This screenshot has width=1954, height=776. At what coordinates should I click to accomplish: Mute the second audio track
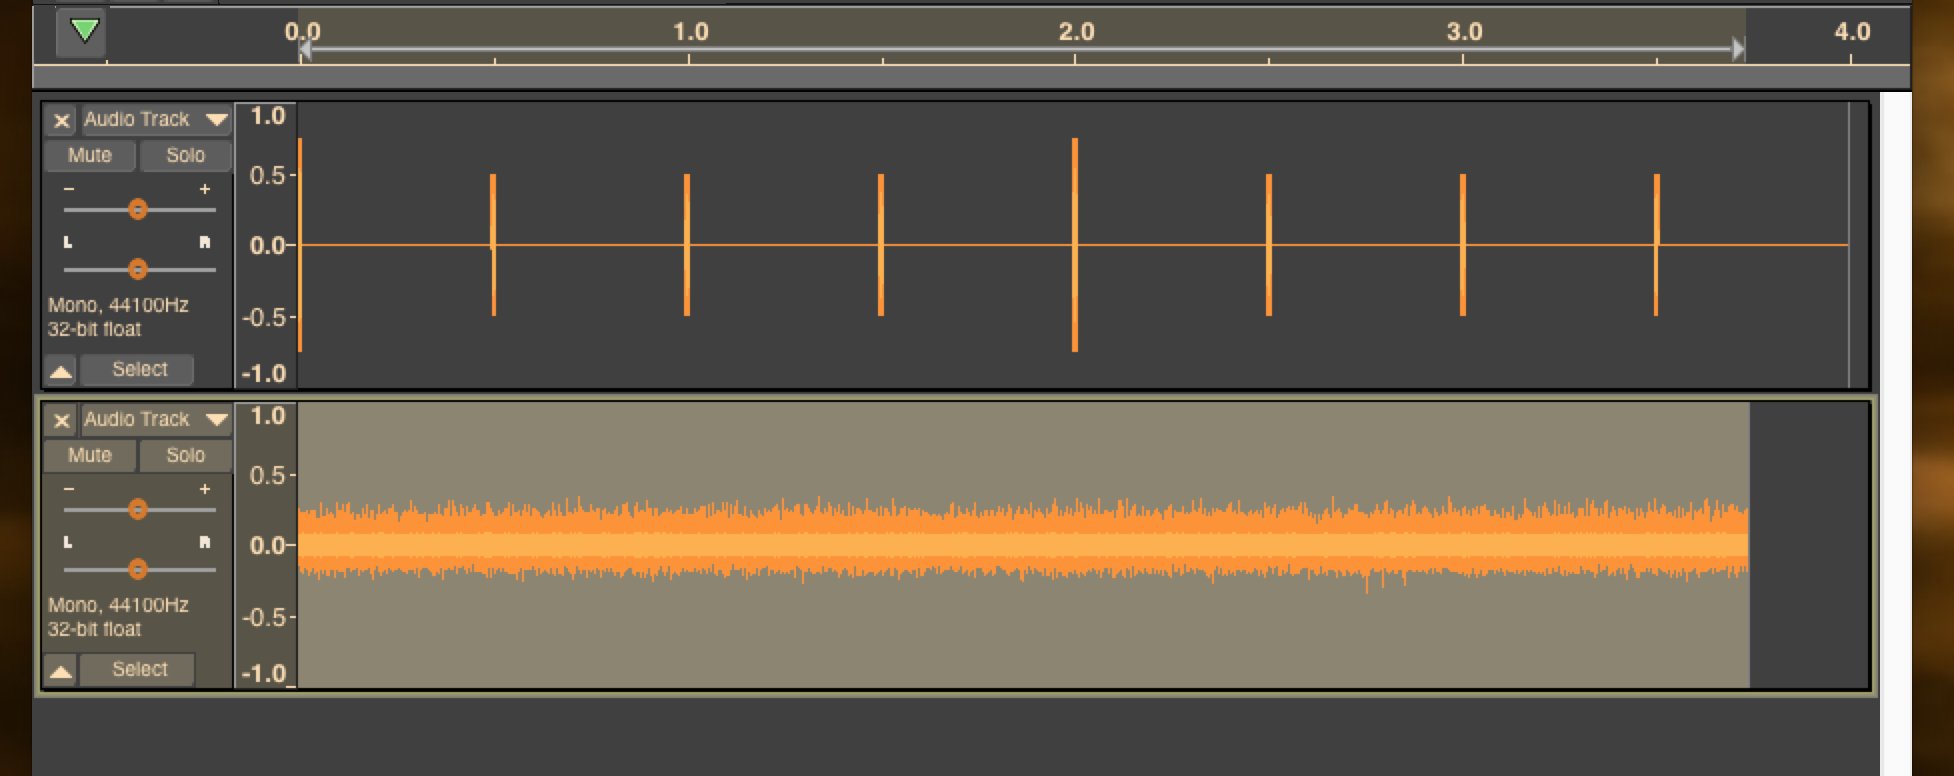[x=90, y=456]
